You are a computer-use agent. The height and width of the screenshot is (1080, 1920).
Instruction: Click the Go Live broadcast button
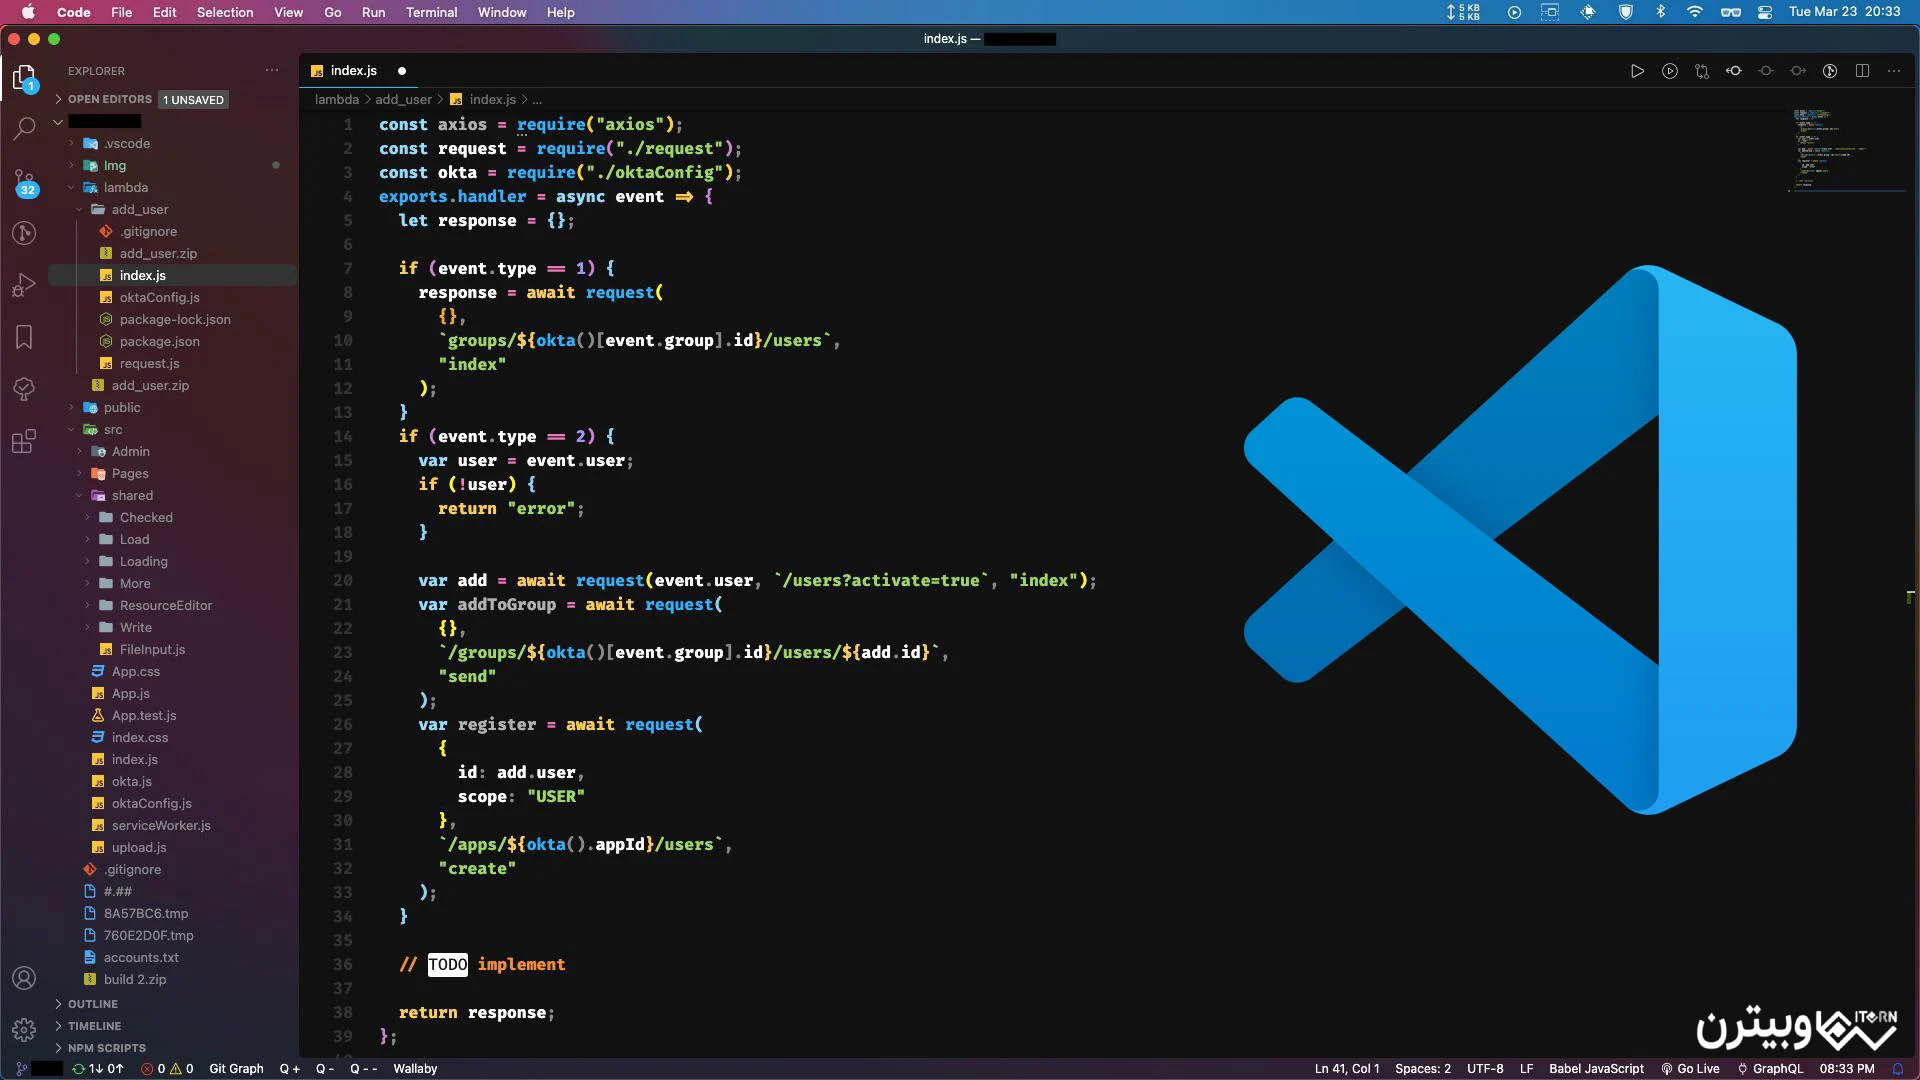pos(1690,1068)
